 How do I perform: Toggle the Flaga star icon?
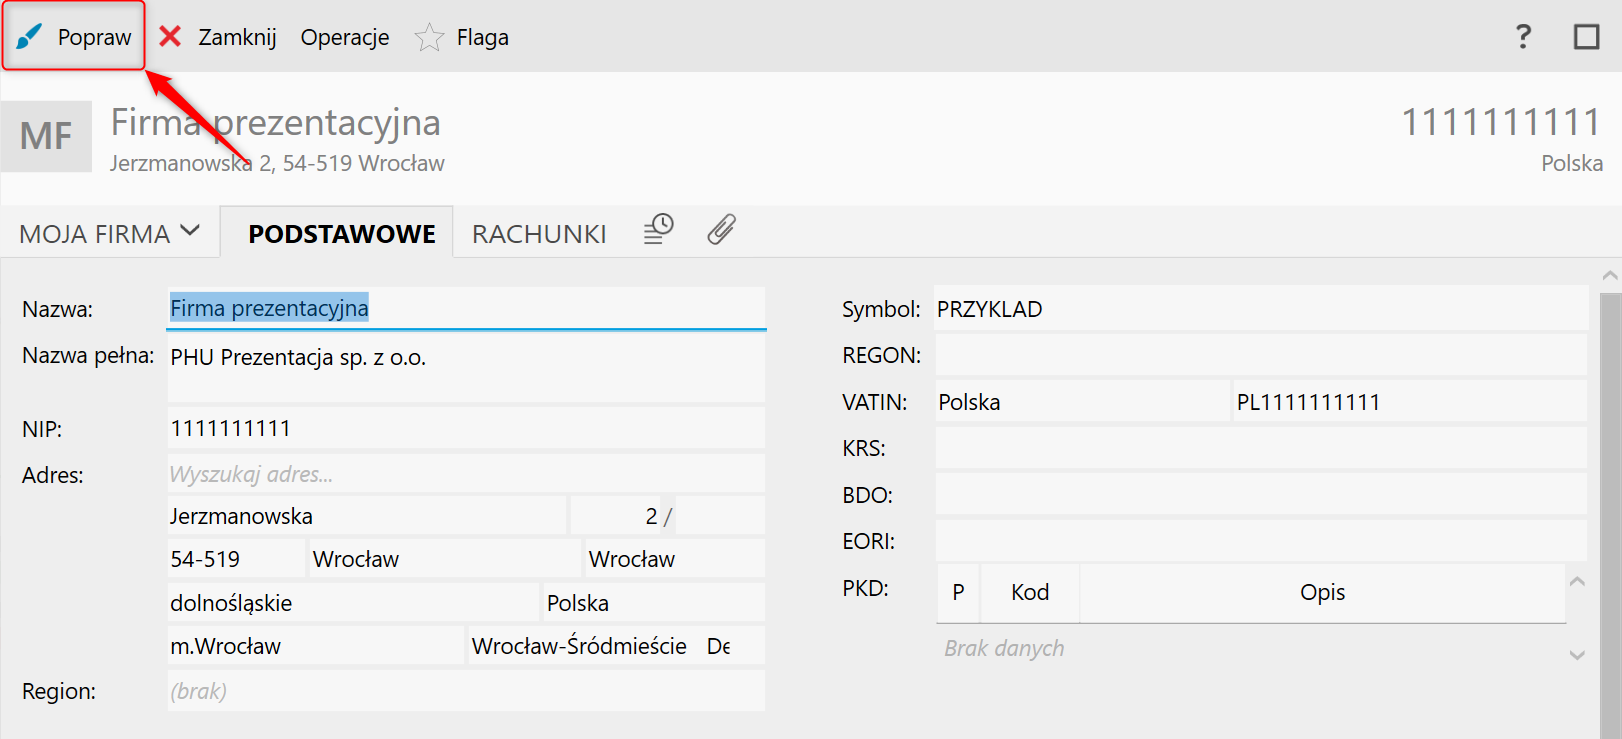point(429,37)
